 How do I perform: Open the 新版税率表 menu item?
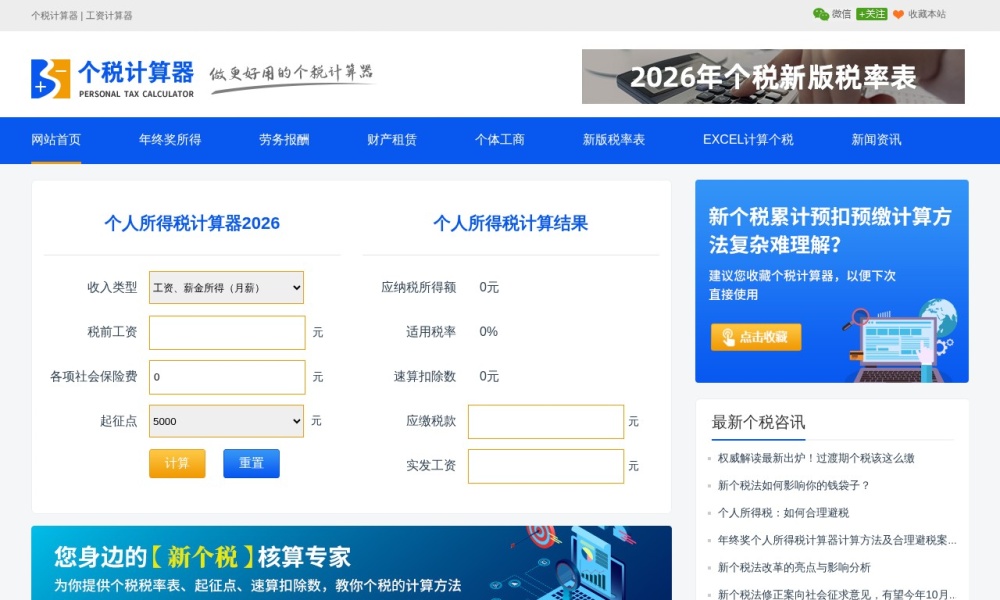tap(613, 140)
